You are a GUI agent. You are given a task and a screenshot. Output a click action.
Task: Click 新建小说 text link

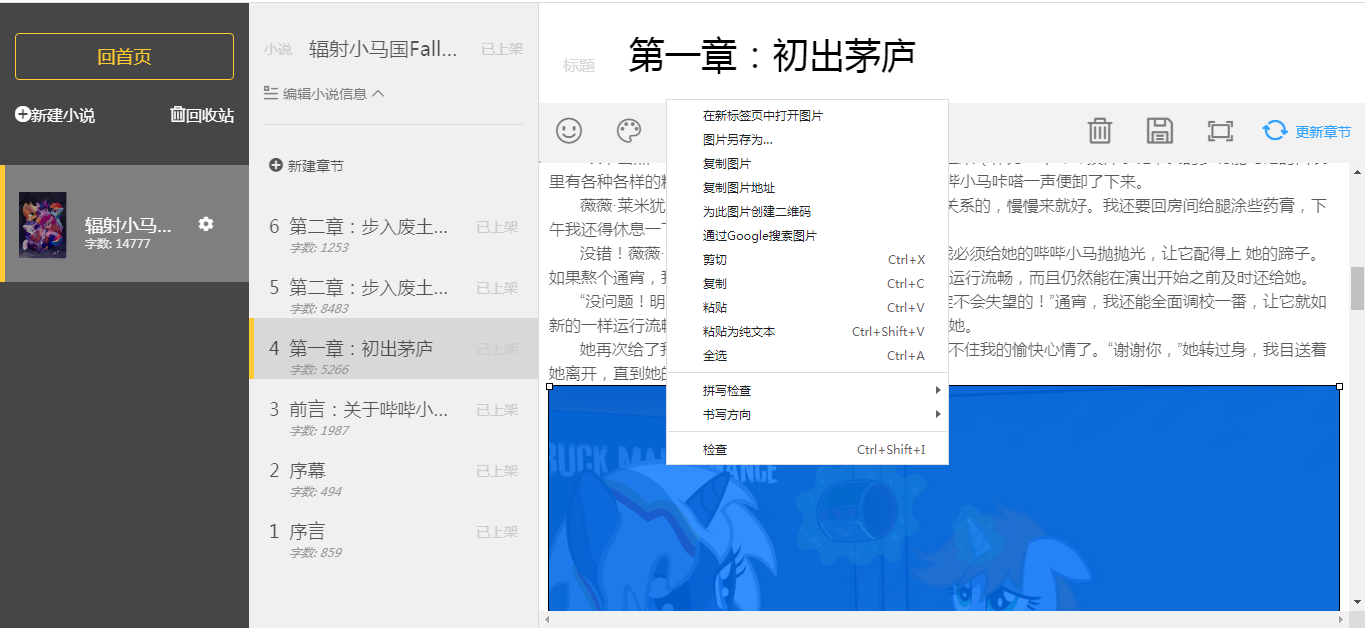point(62,115)
